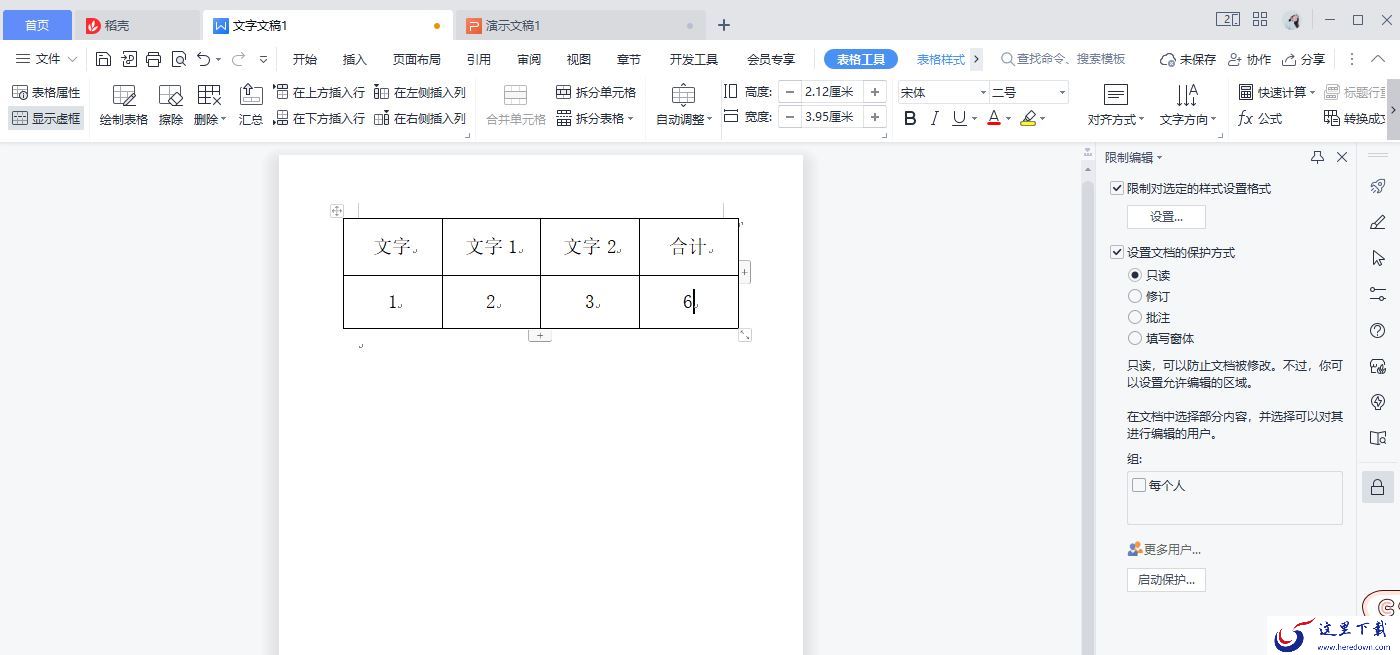Select the 擦除 eraser tool
The height and width of the screenshot is (655, 1400).
(171, 105)
